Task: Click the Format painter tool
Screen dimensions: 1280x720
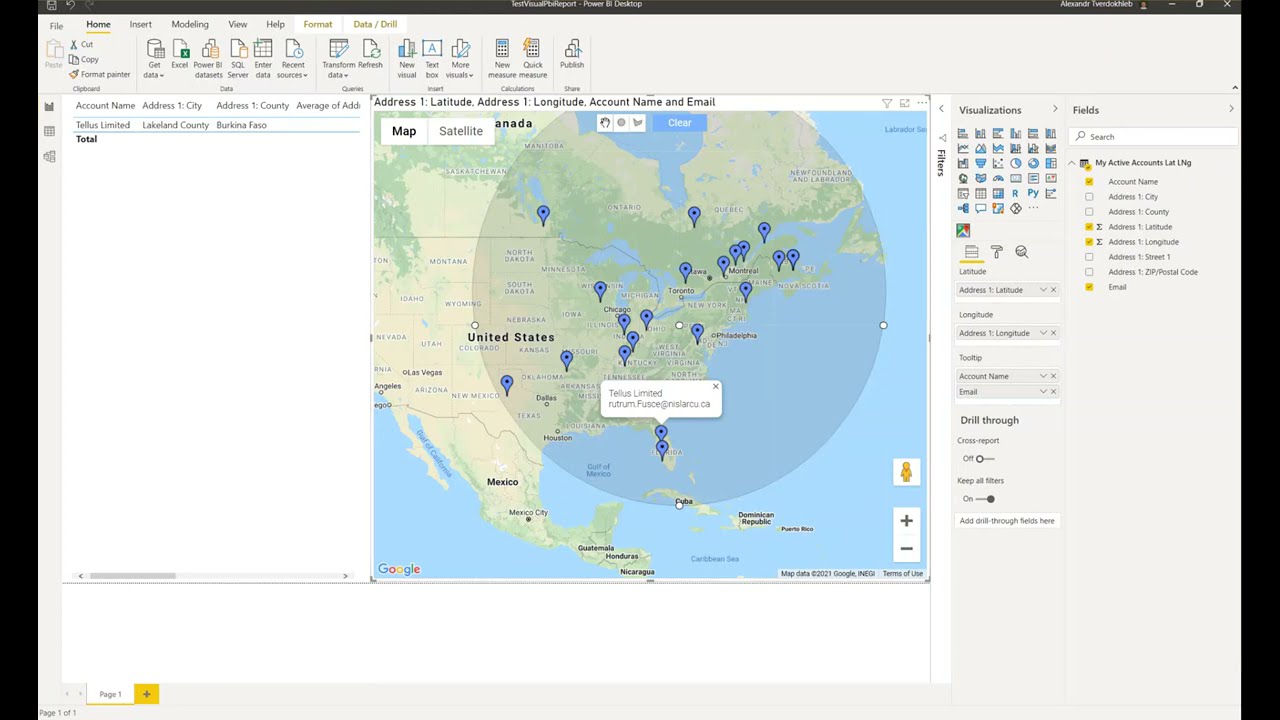Action: coord(100,75)
